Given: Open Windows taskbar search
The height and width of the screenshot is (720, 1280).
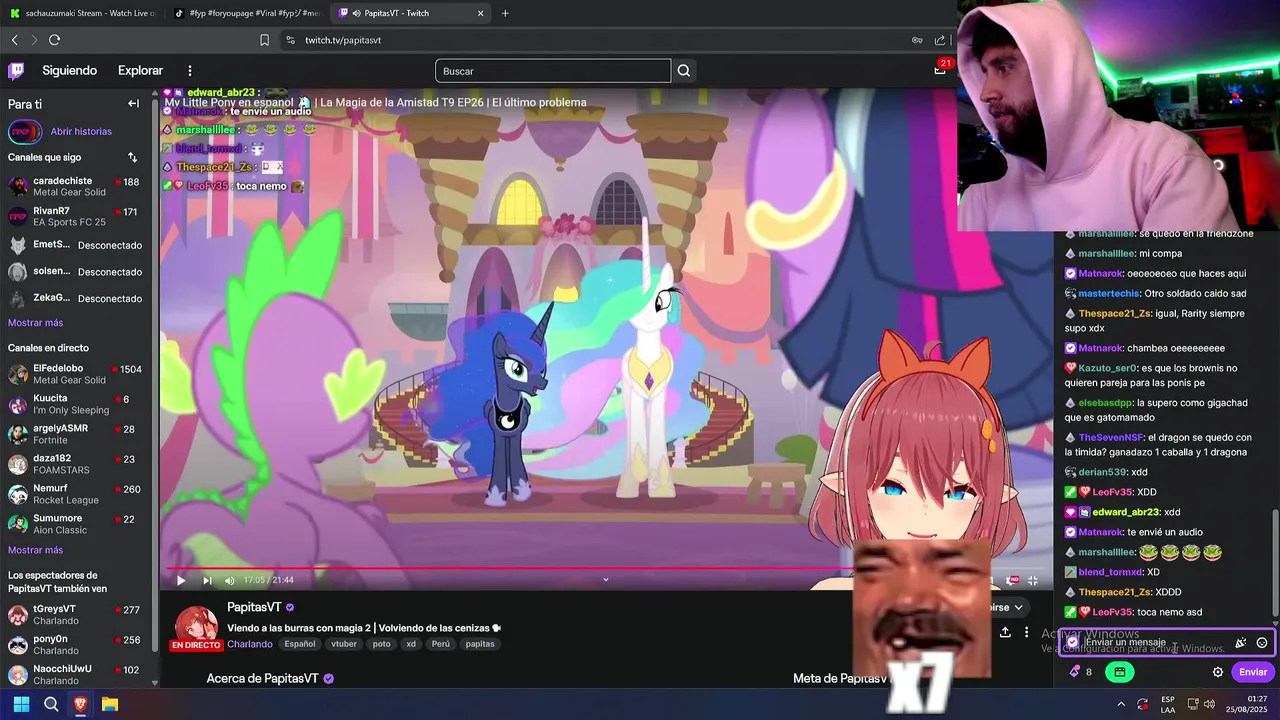Looking at the screenshot, I should coord(51,704).
